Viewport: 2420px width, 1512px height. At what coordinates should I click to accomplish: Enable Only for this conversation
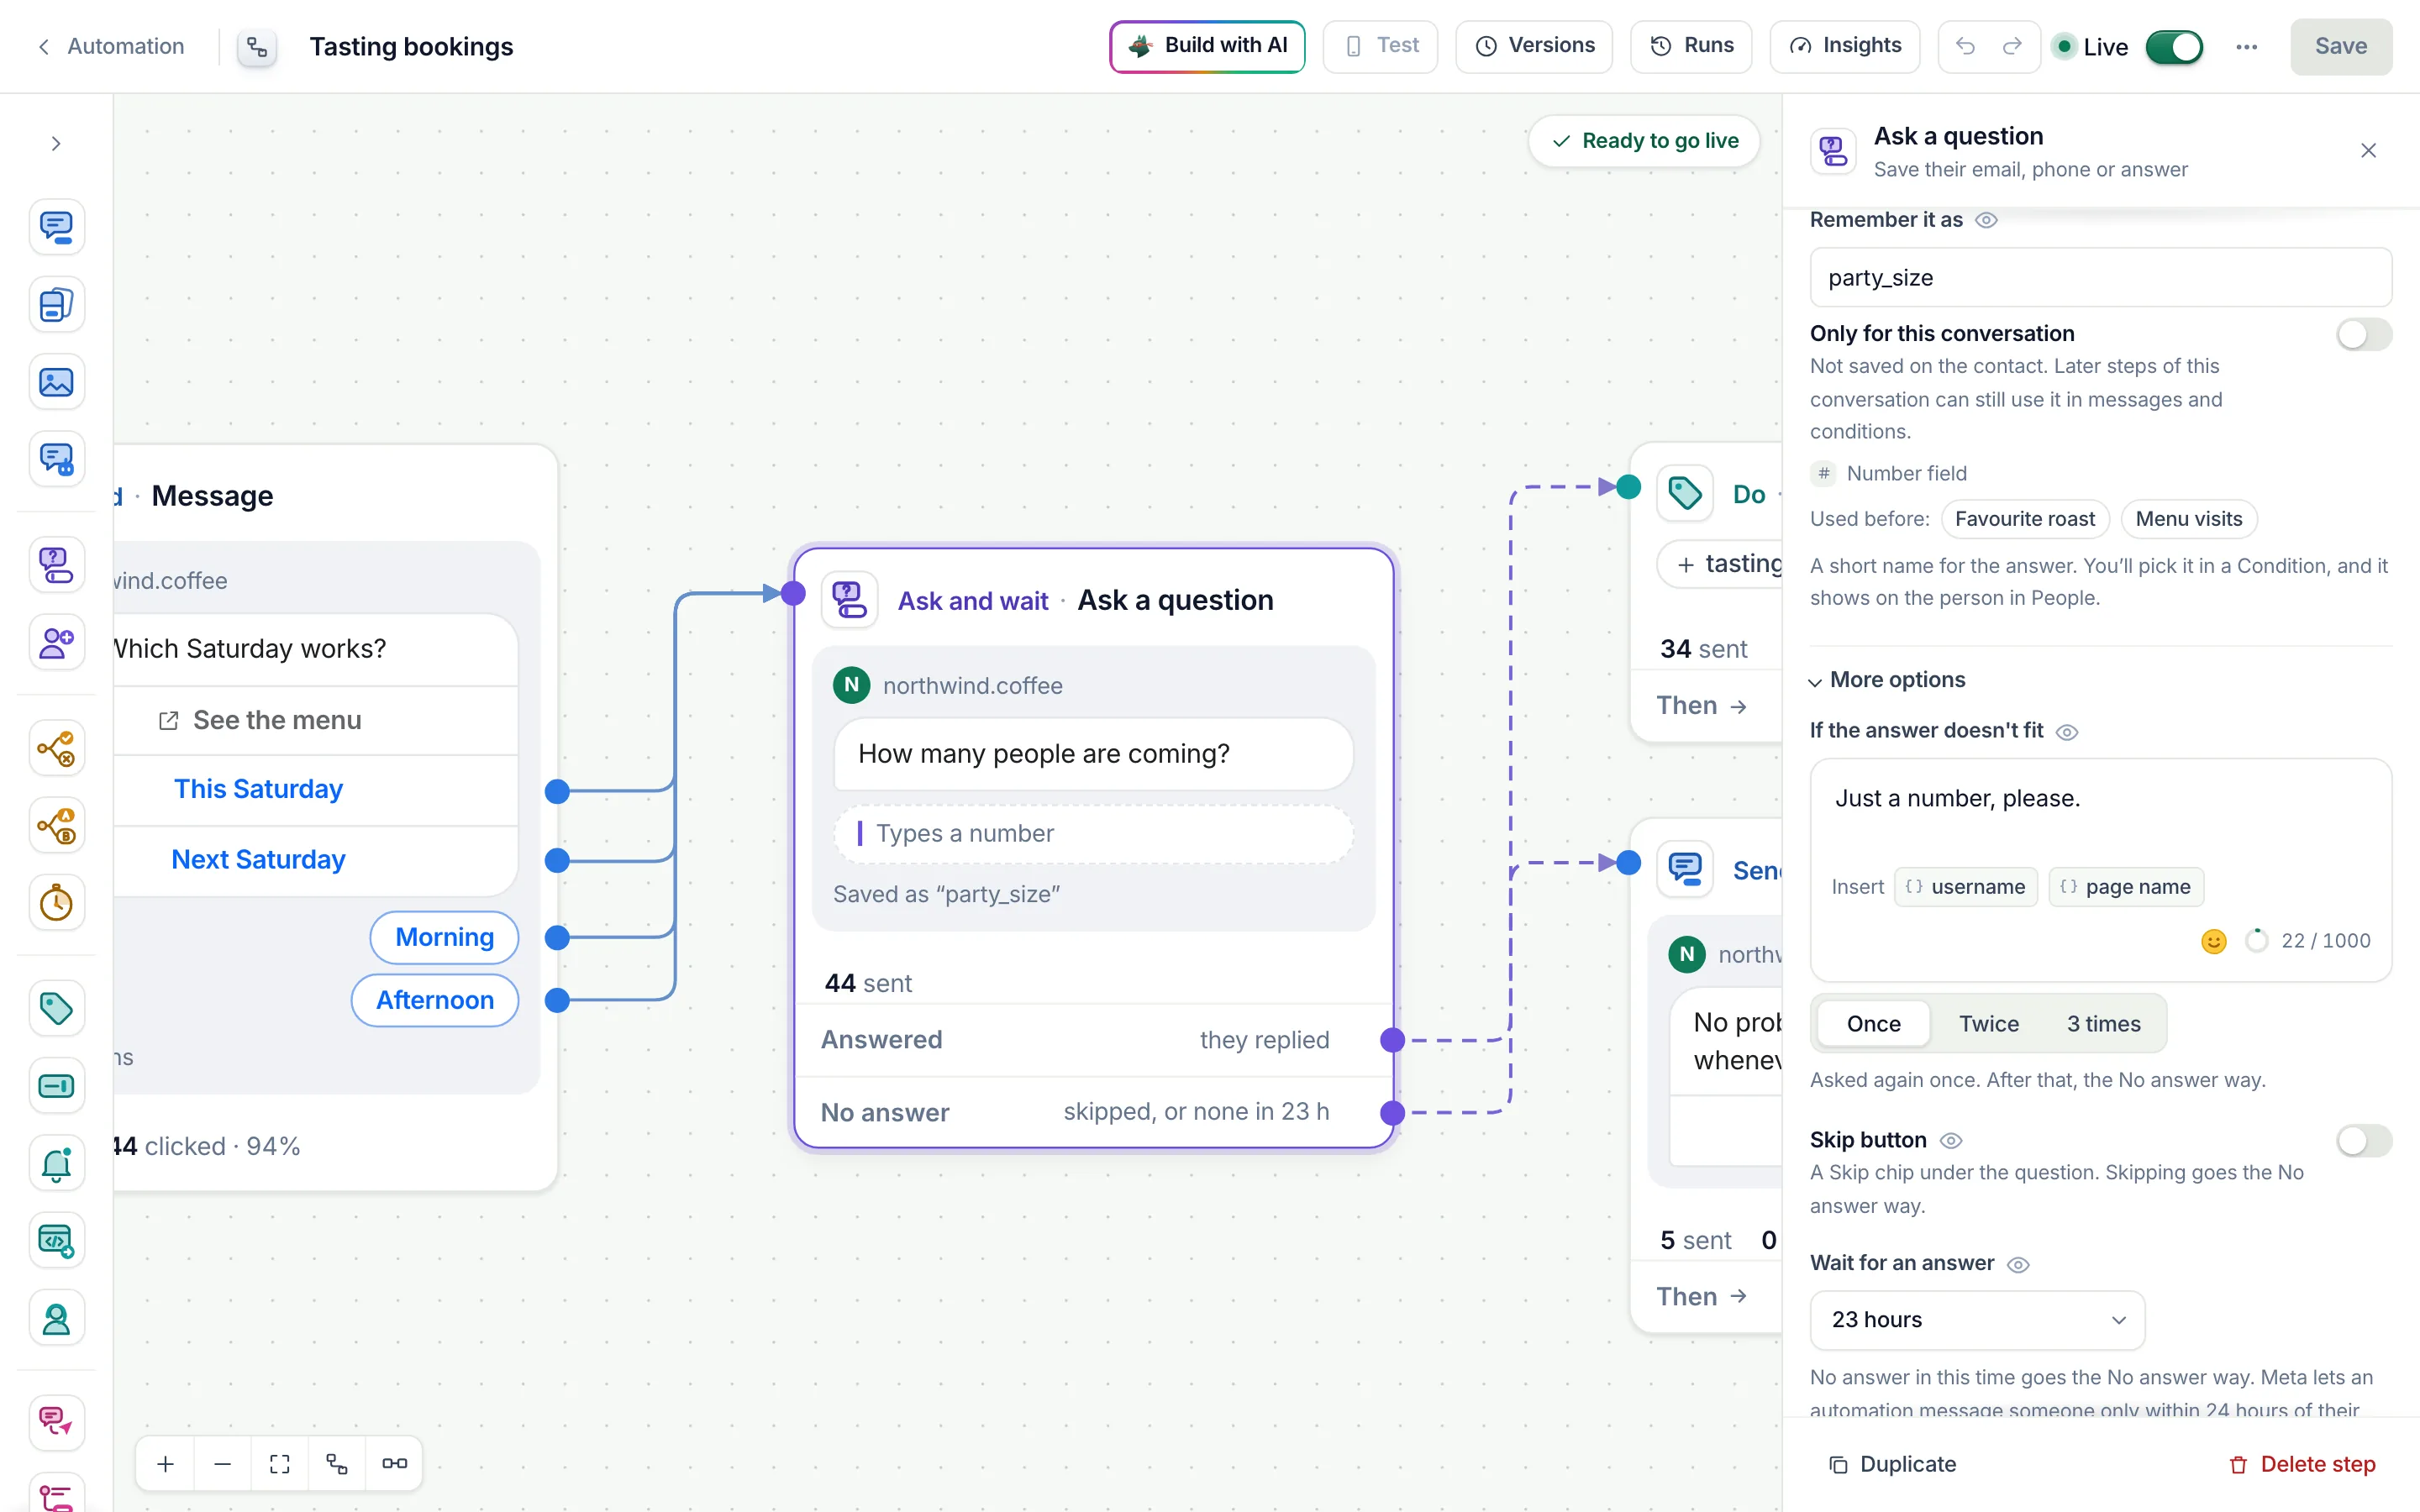pos(2364,334)
